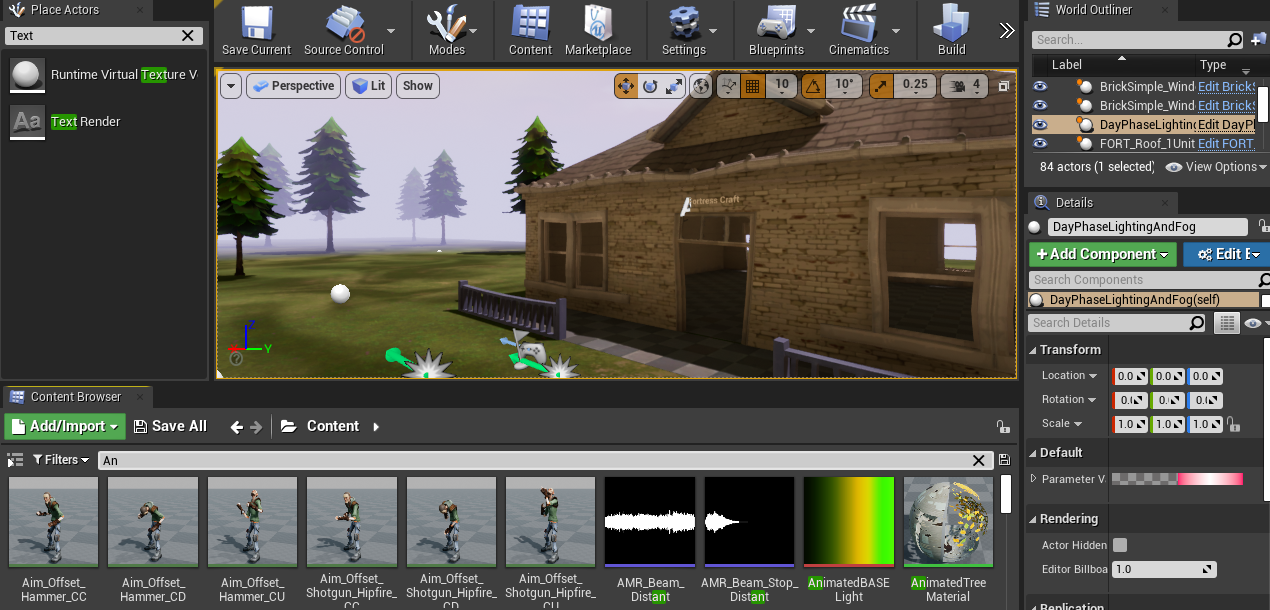Select Runtime Virtual Texture Volume actor
1270x610 pixels.
105,75
